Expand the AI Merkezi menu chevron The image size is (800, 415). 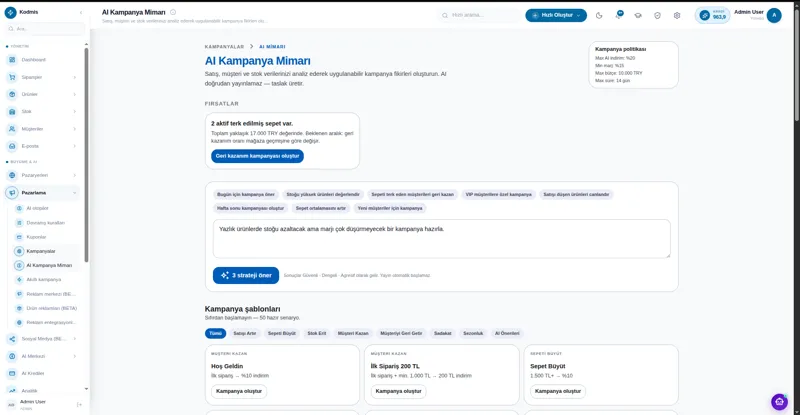74,356
